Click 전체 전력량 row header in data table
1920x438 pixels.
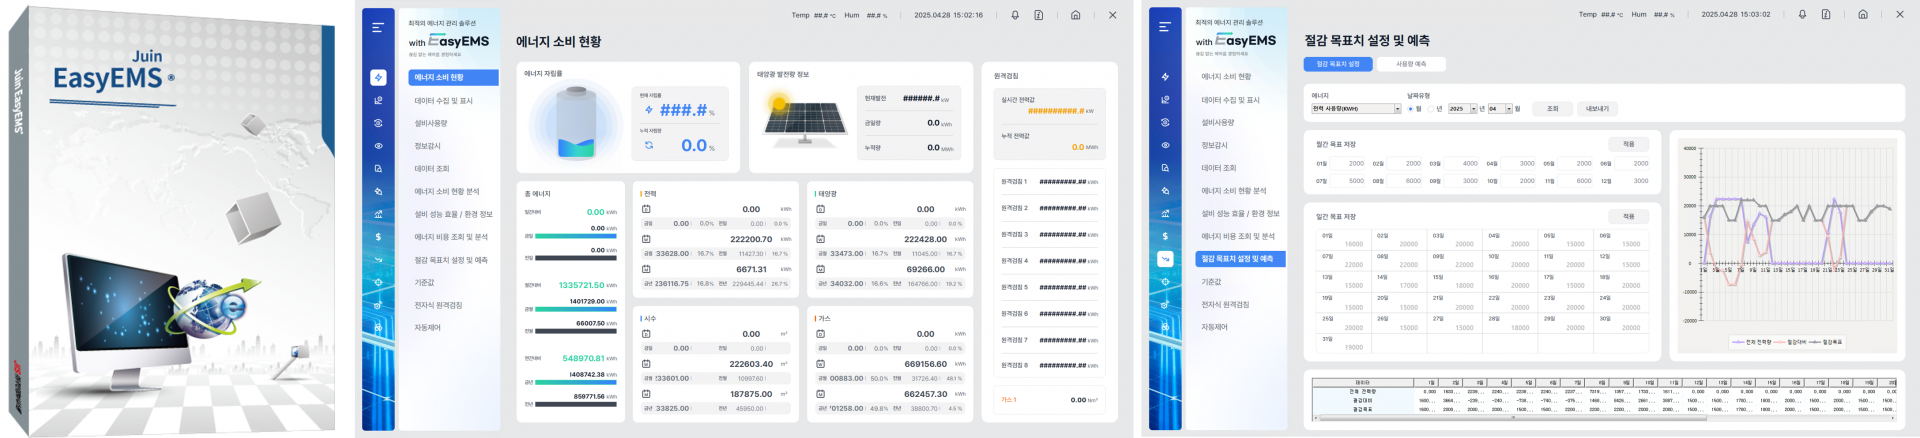click(x=1363, y=391)
